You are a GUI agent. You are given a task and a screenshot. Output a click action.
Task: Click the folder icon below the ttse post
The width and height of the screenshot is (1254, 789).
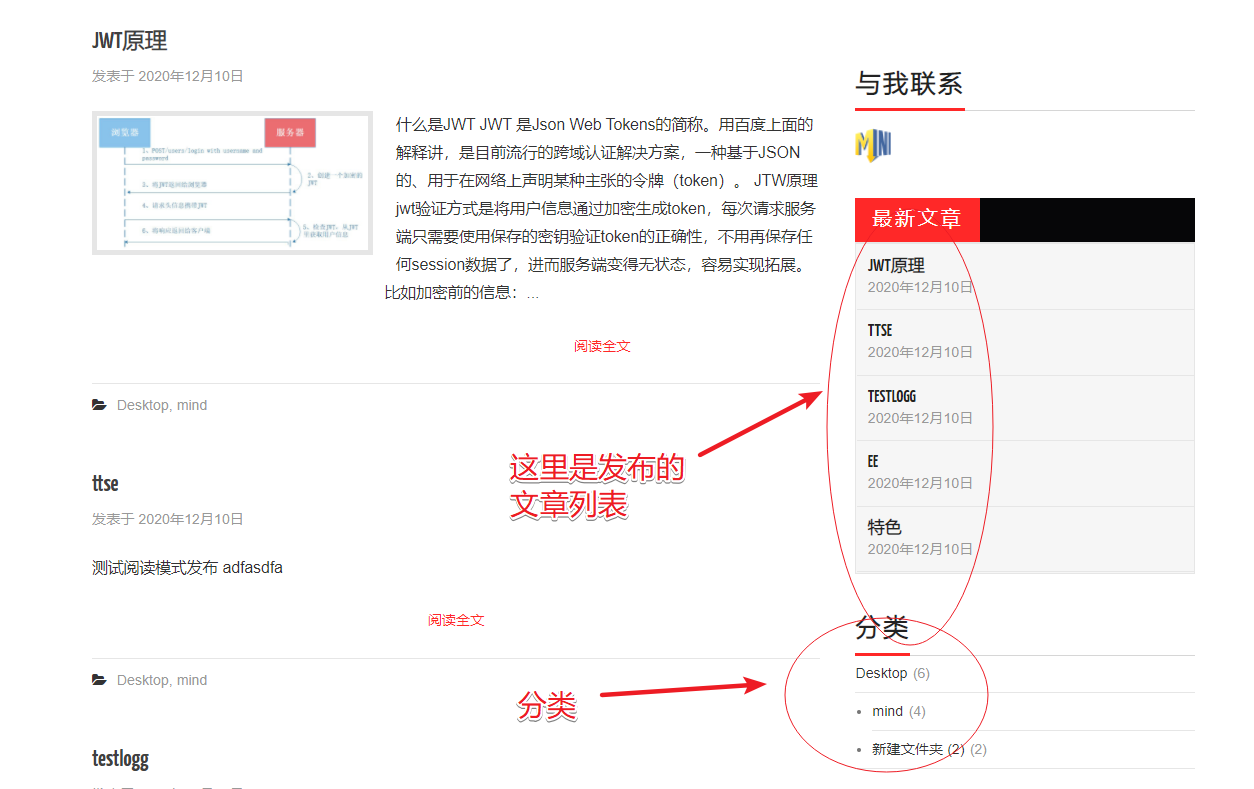[x=99, y=680]
